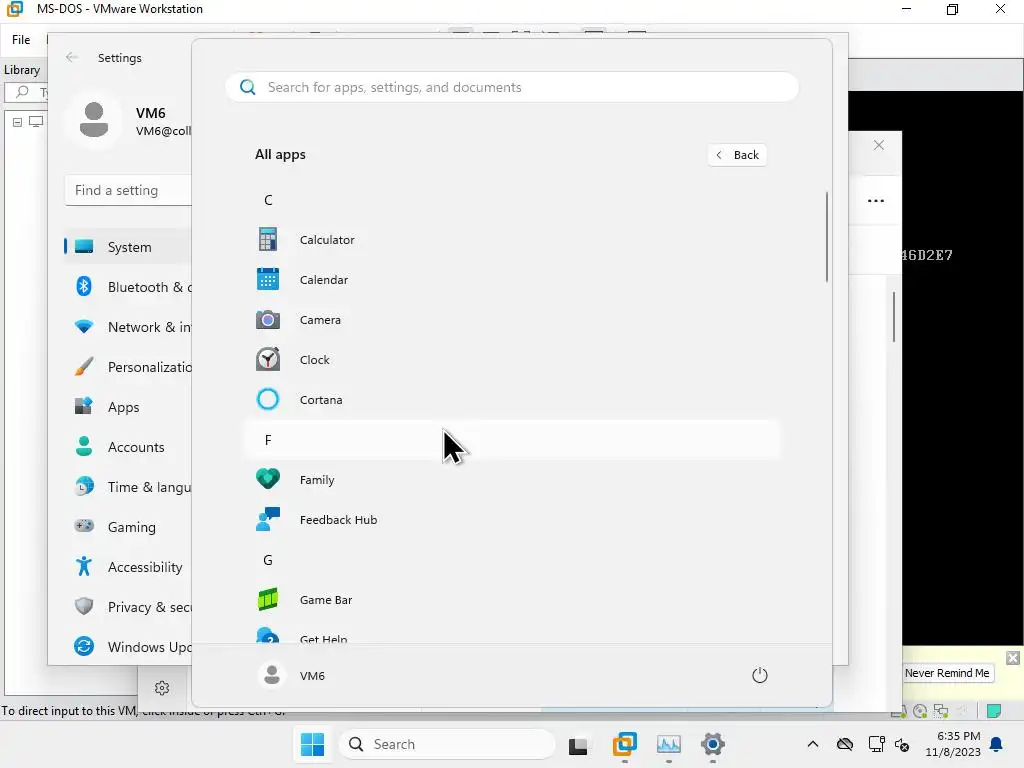Click the power button in Start menu
Image resolution: width=1024 pixels, height=768 pixels.
[x=760, y=675]
